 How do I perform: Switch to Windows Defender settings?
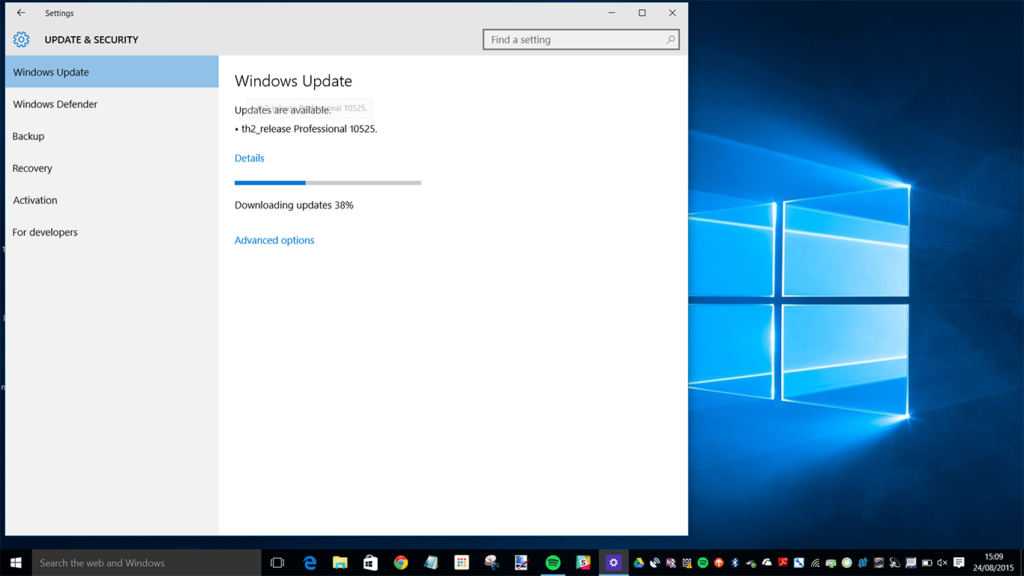pyautogui.click(x=55, y=104)
